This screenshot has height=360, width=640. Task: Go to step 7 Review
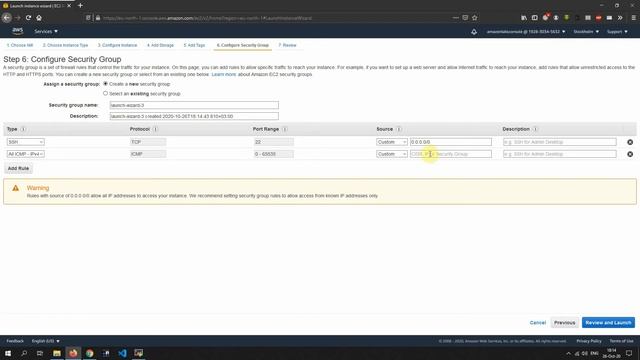(287, 45)
